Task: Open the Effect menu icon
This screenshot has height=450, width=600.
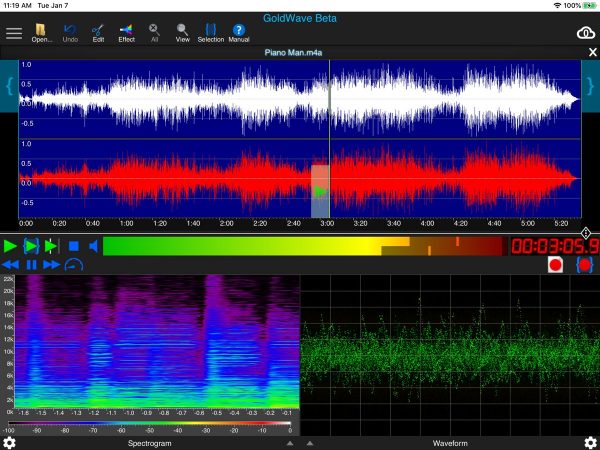Action: click(x=126, y=33)
